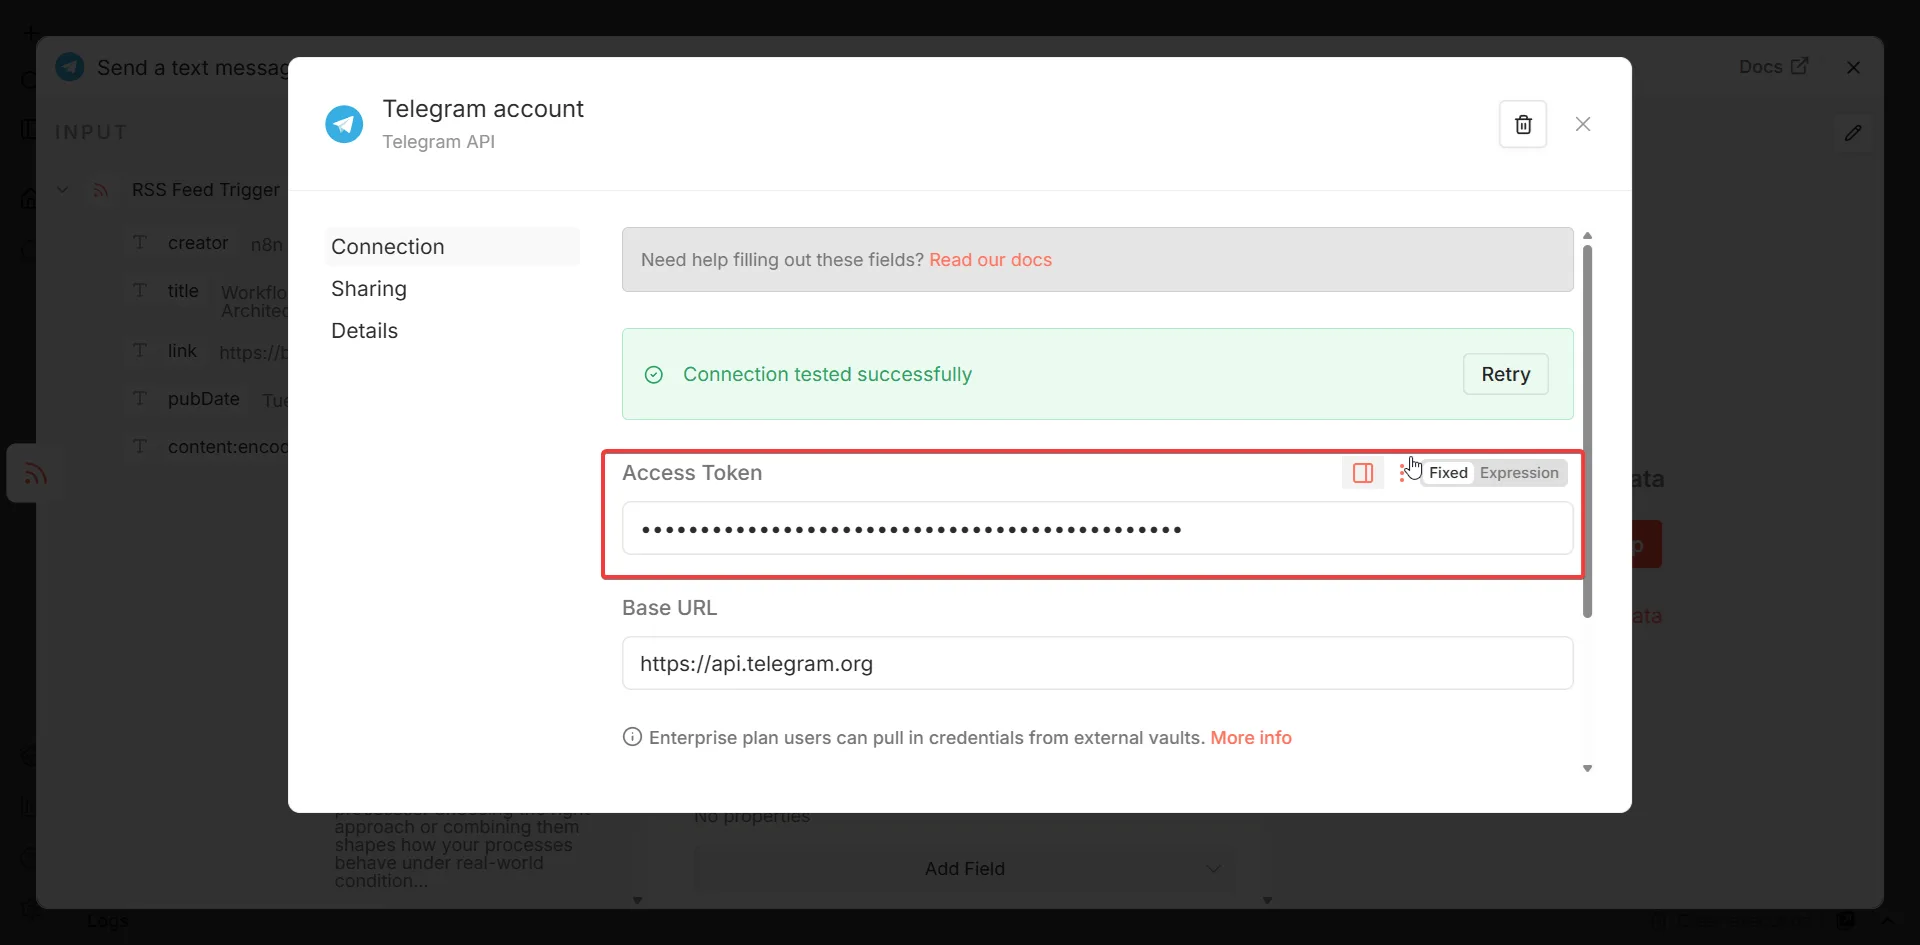Click the scroll up arrow in credential form

[x=1587, y=236]
